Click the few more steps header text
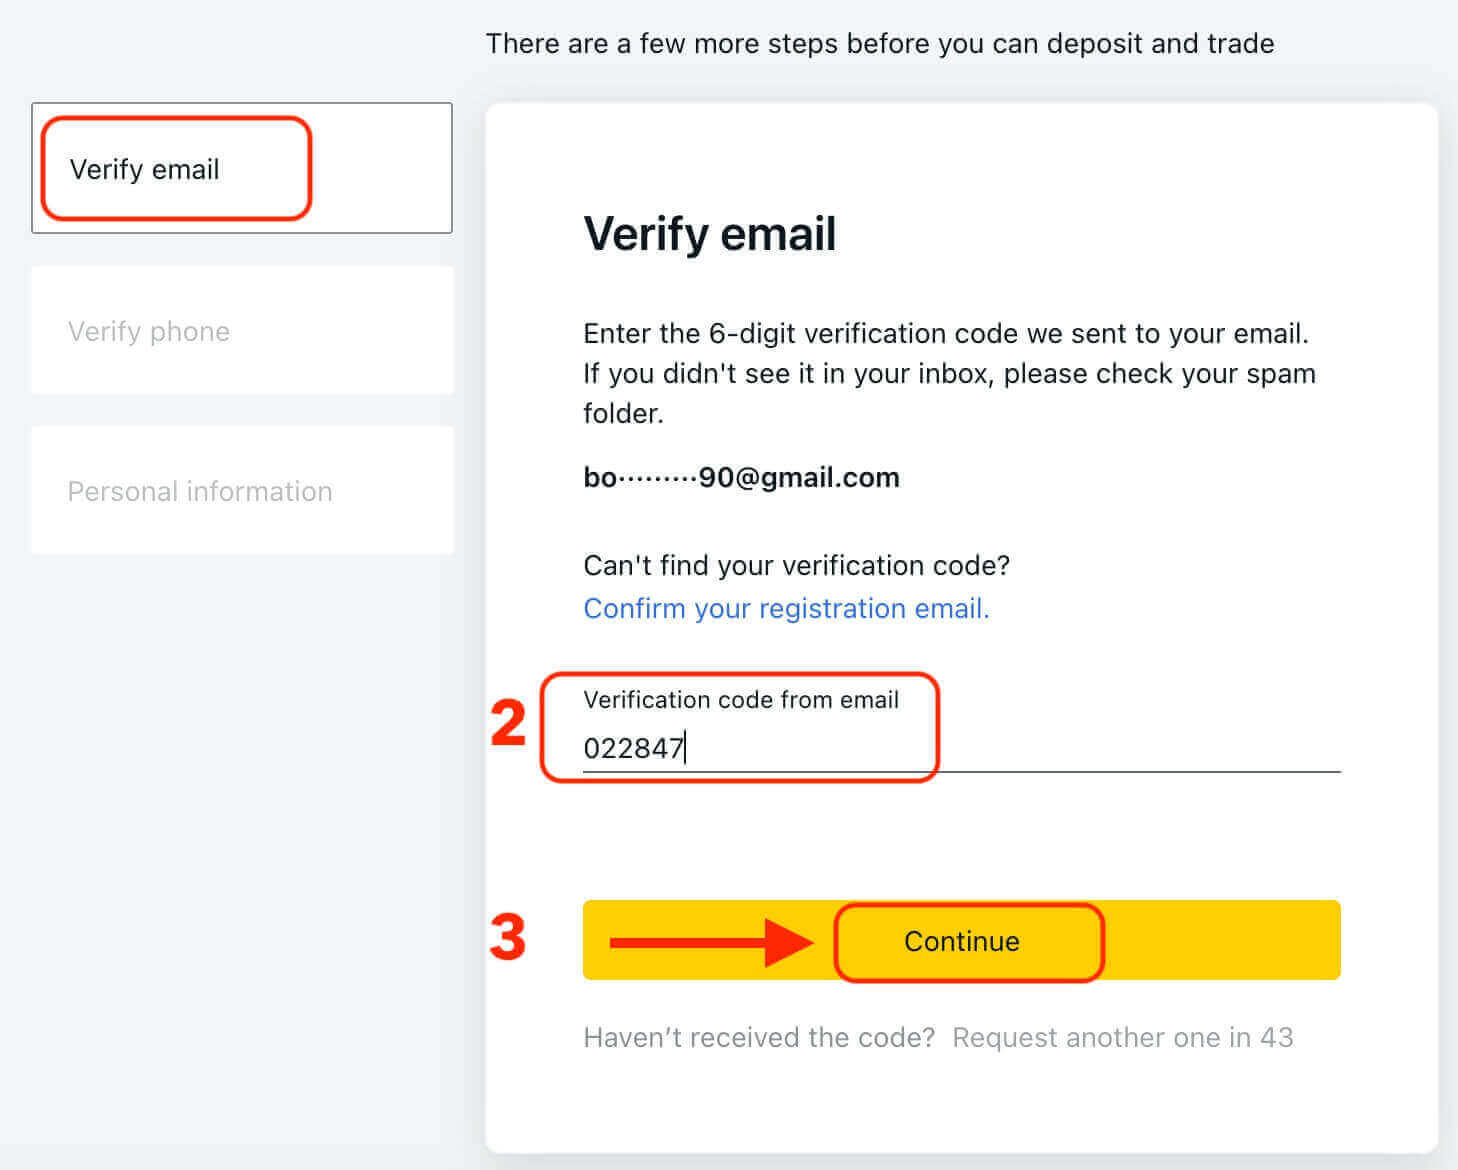Image resolution: width=1458 pixels, height=1170 pixels. 879,43
